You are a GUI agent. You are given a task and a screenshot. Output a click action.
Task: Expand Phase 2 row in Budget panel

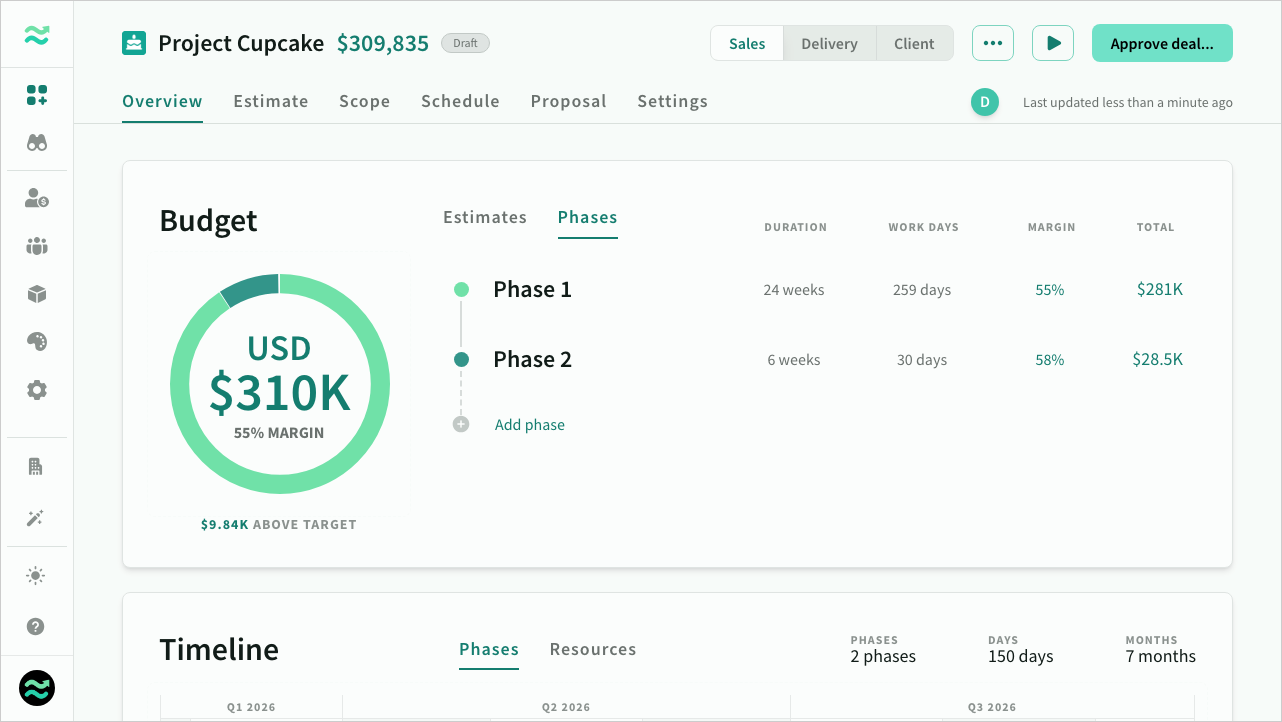[532, 359]
